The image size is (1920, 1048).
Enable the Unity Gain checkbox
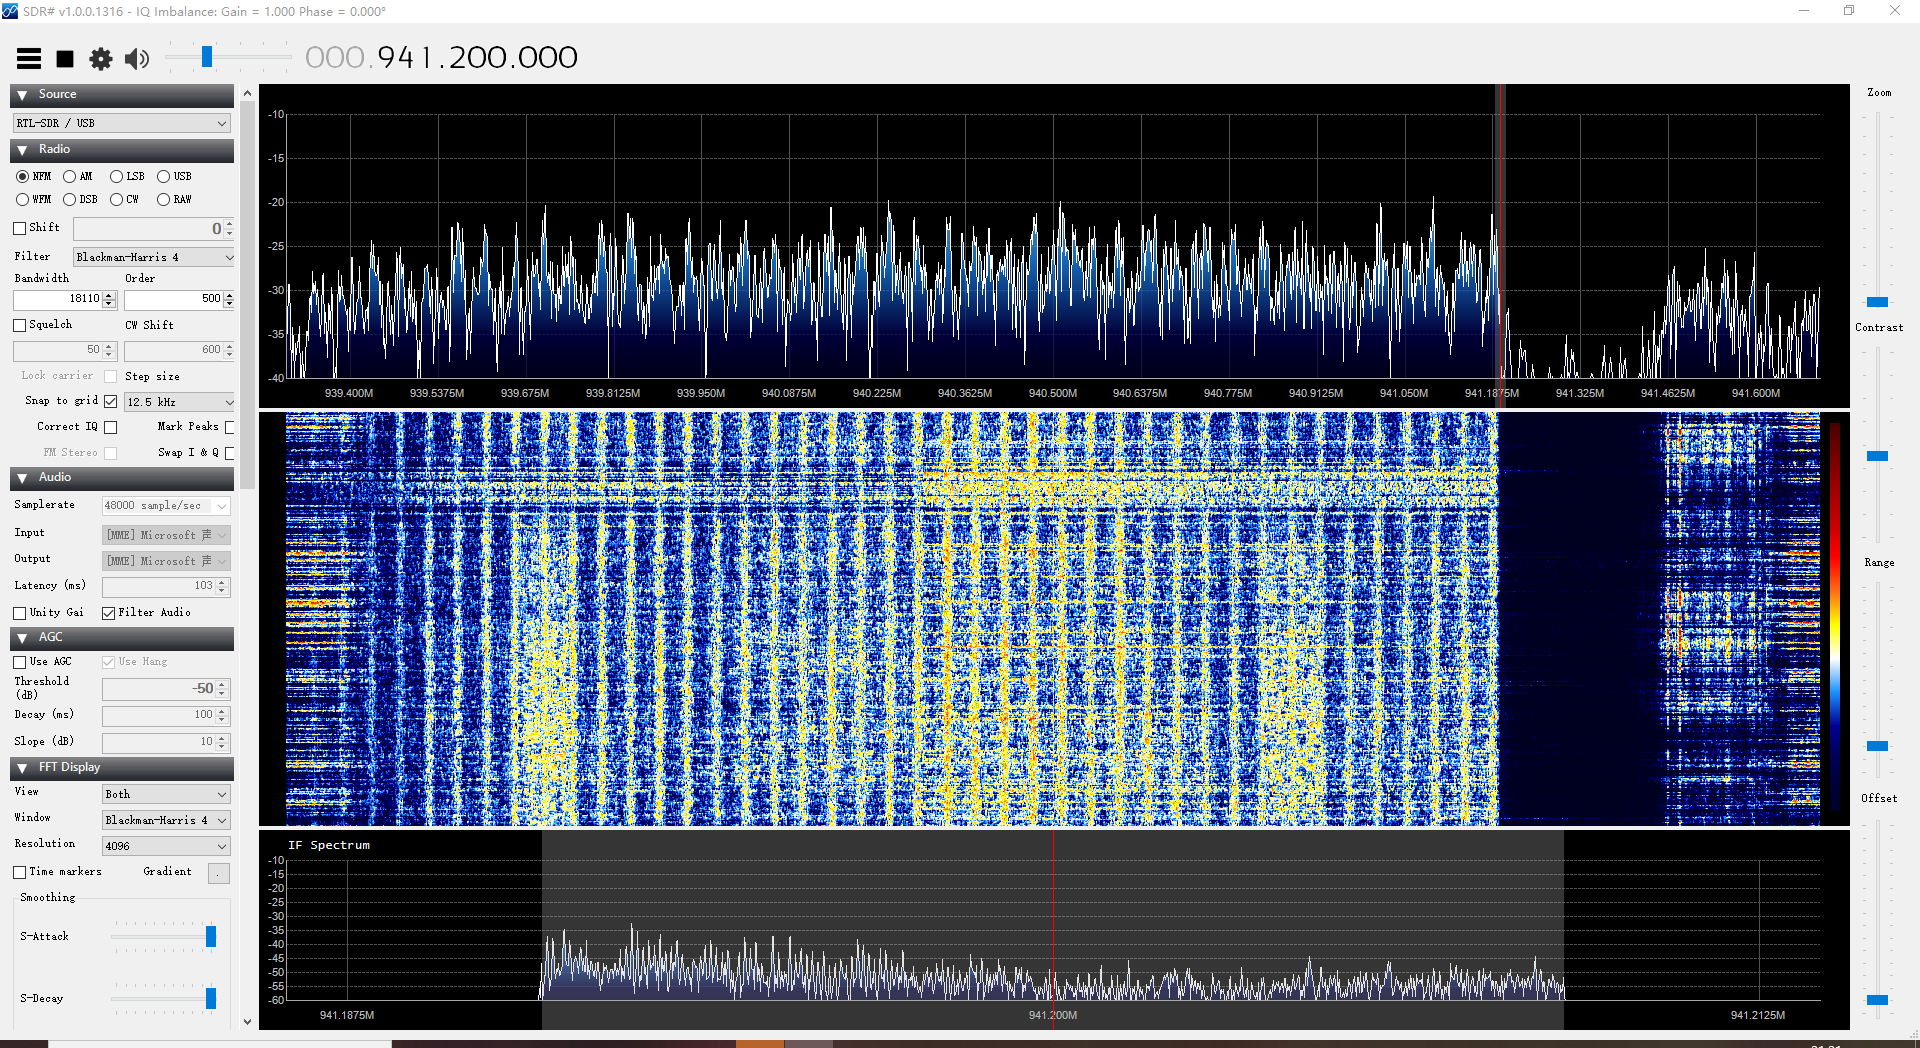19,613
